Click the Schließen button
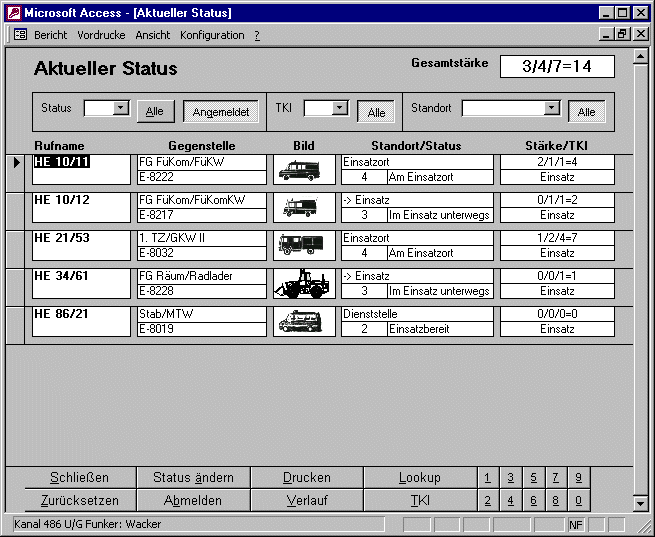Image resolution: width=655 pixels, height=537 pixels. tap(80, 477)
